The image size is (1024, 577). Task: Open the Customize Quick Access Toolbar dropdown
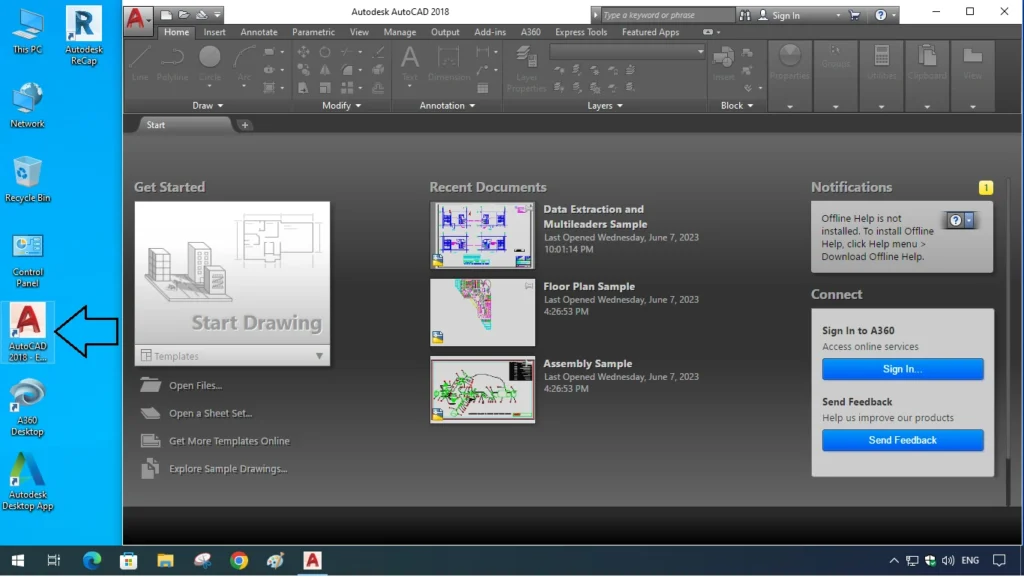pyautogui.click(x=218, y=14)
